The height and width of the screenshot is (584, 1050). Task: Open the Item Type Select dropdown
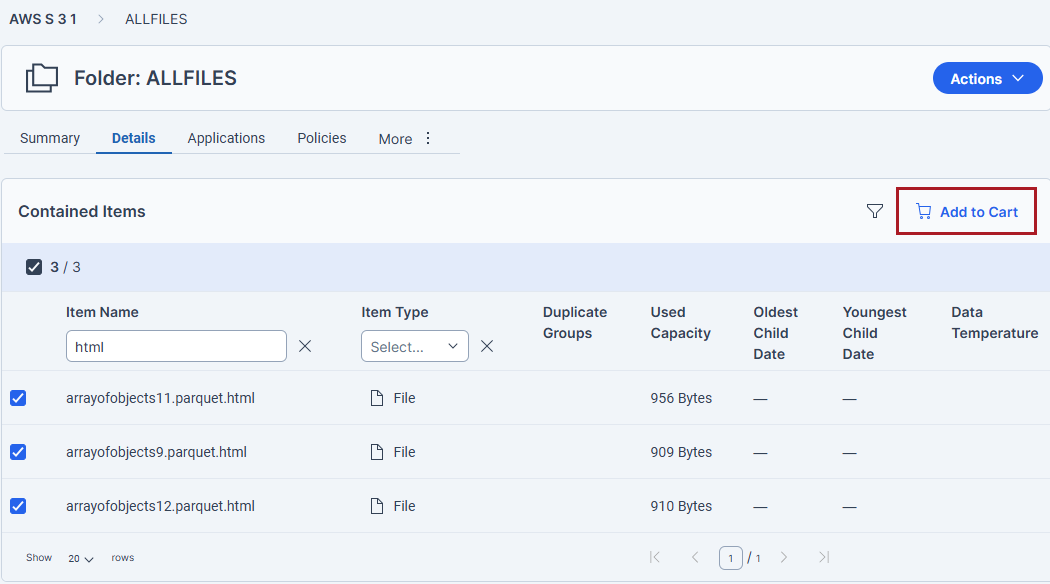pos(415,346)
